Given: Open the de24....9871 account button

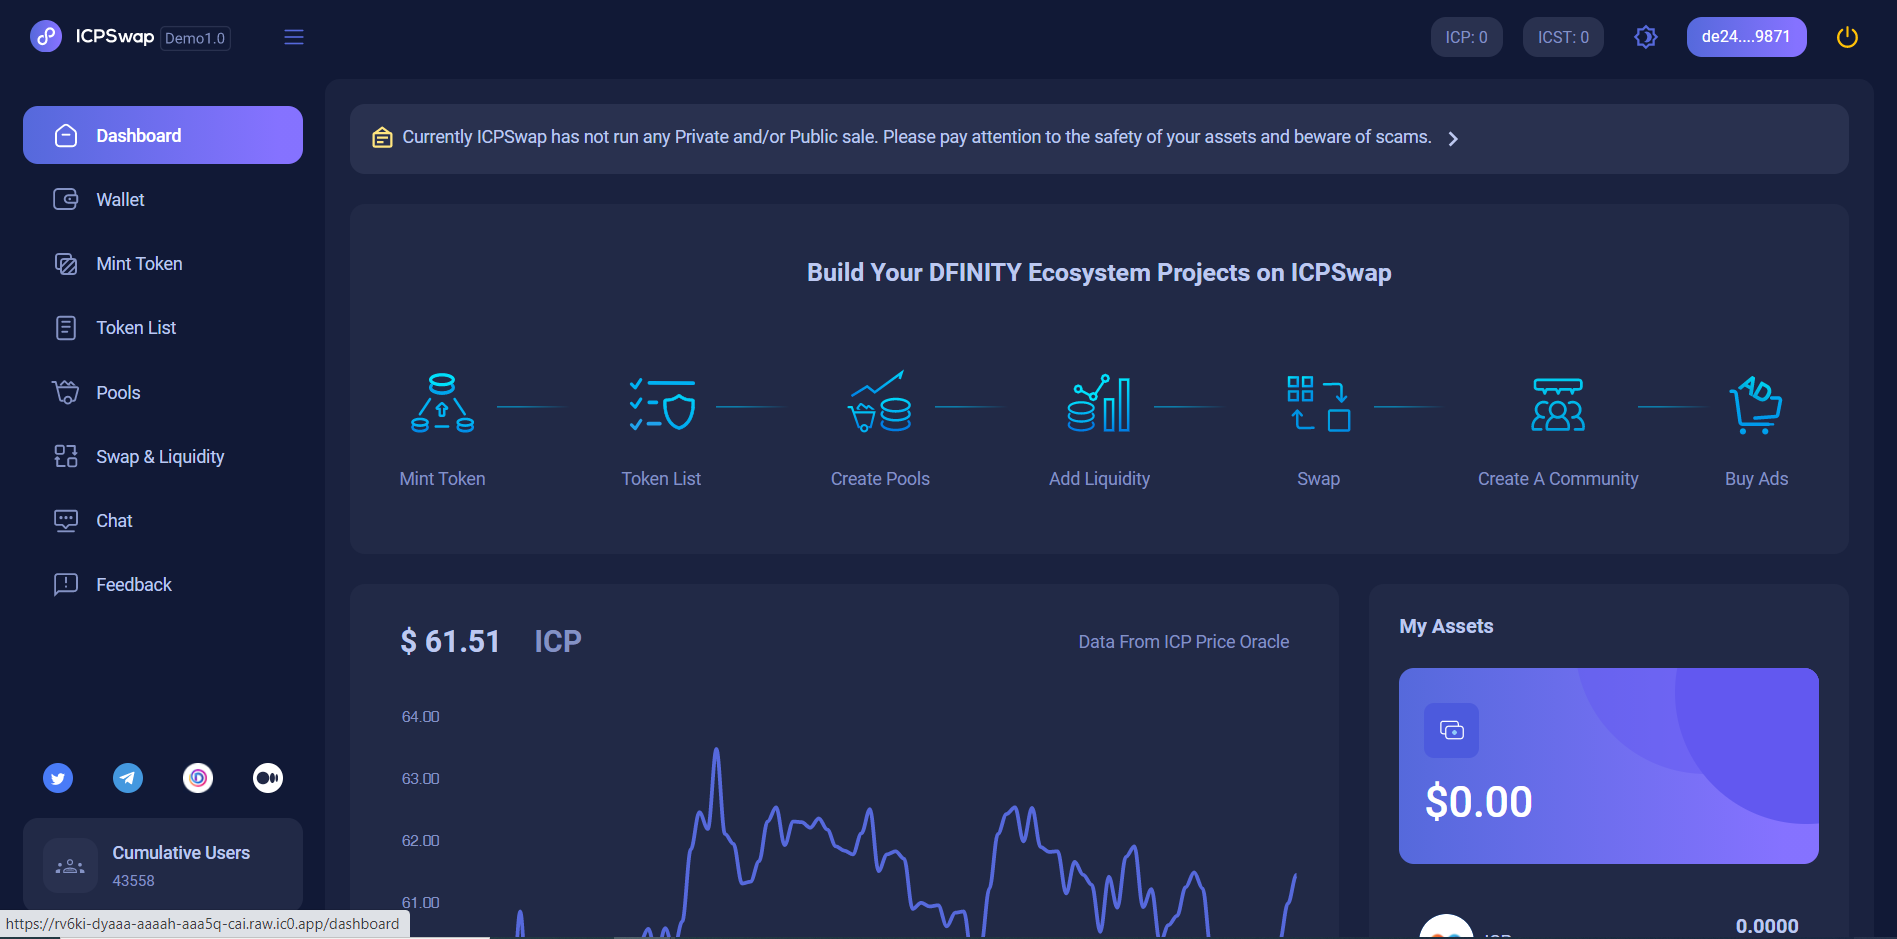Looking at the screenshot, I should (1746, 37).
